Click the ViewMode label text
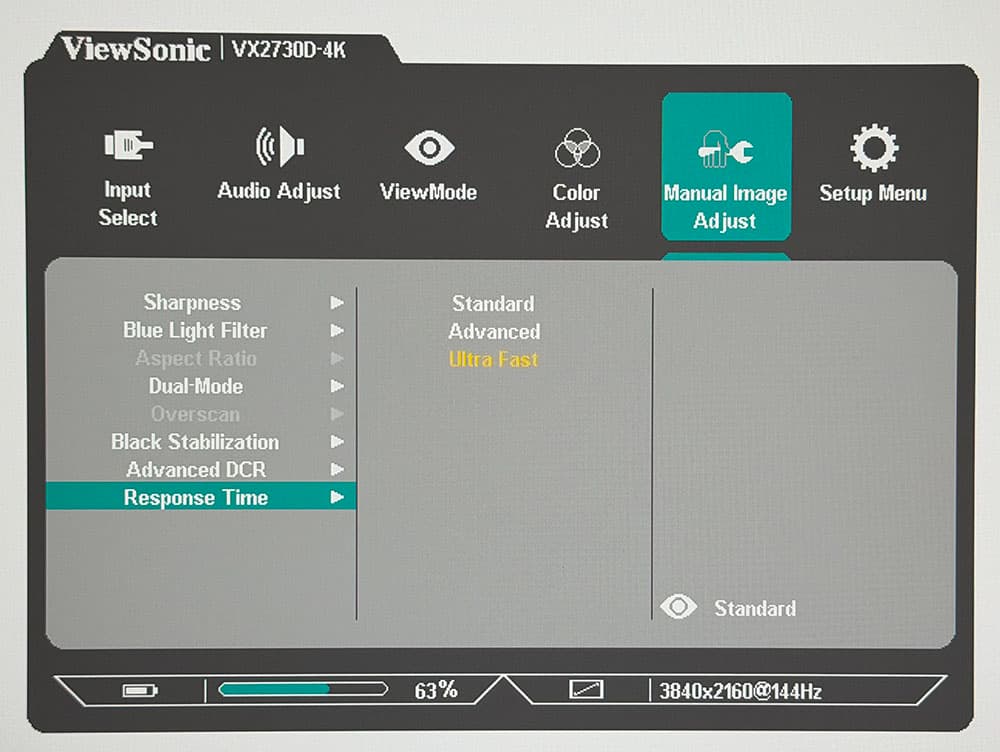 point(429,192)
